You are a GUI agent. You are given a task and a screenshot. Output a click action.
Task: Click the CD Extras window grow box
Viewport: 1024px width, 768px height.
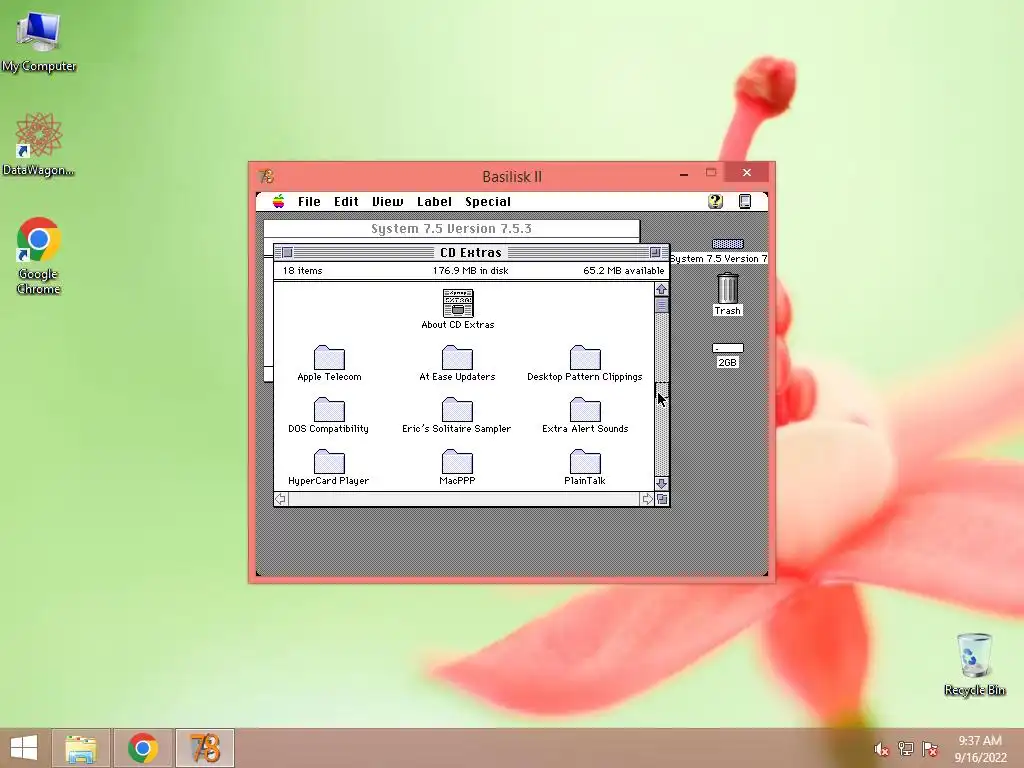(662, 499)
